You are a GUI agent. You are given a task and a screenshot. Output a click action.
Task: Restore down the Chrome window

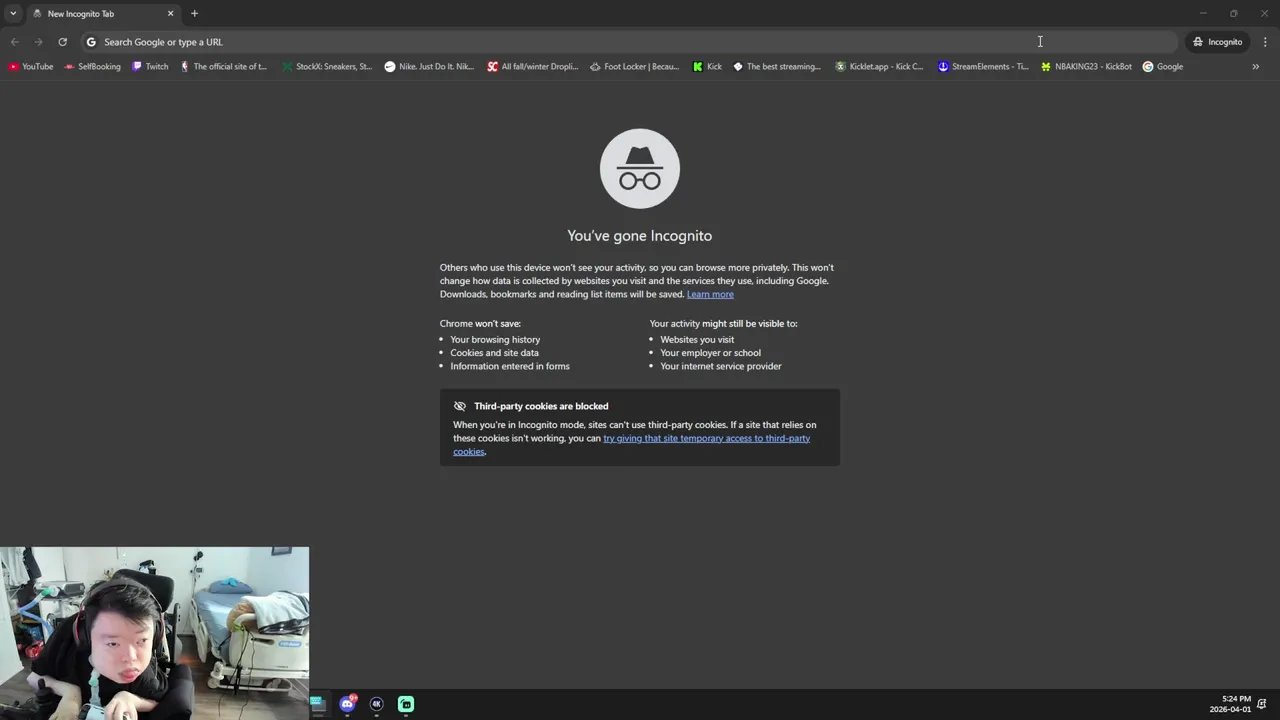coord(1234,13)
